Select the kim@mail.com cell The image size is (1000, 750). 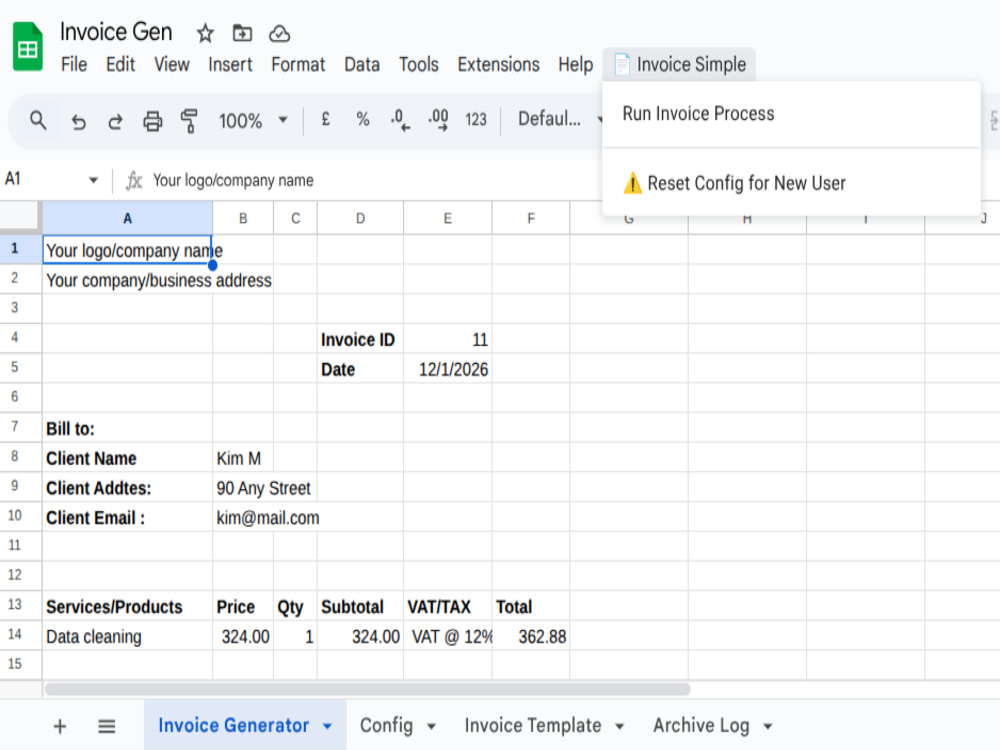point(243,518)
